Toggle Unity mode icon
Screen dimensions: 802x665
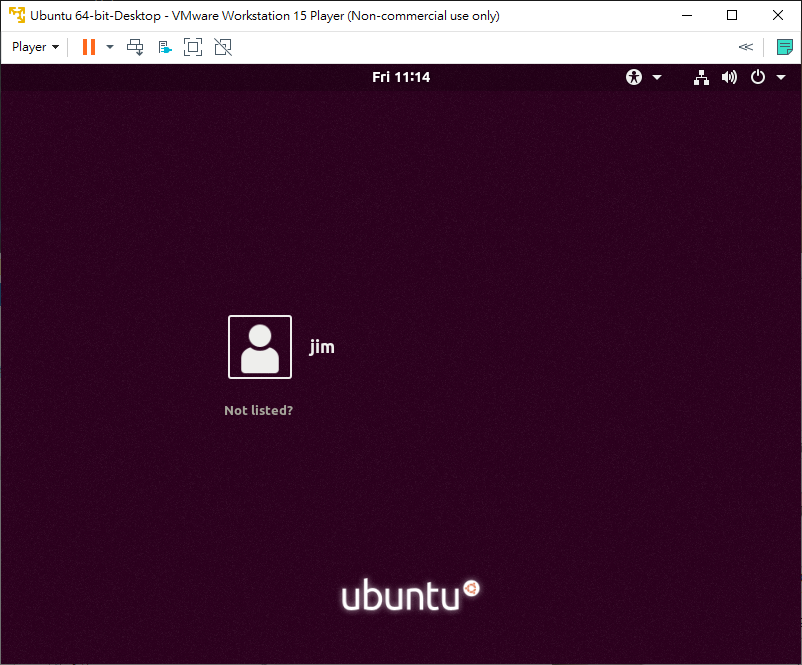coord(223,47)
